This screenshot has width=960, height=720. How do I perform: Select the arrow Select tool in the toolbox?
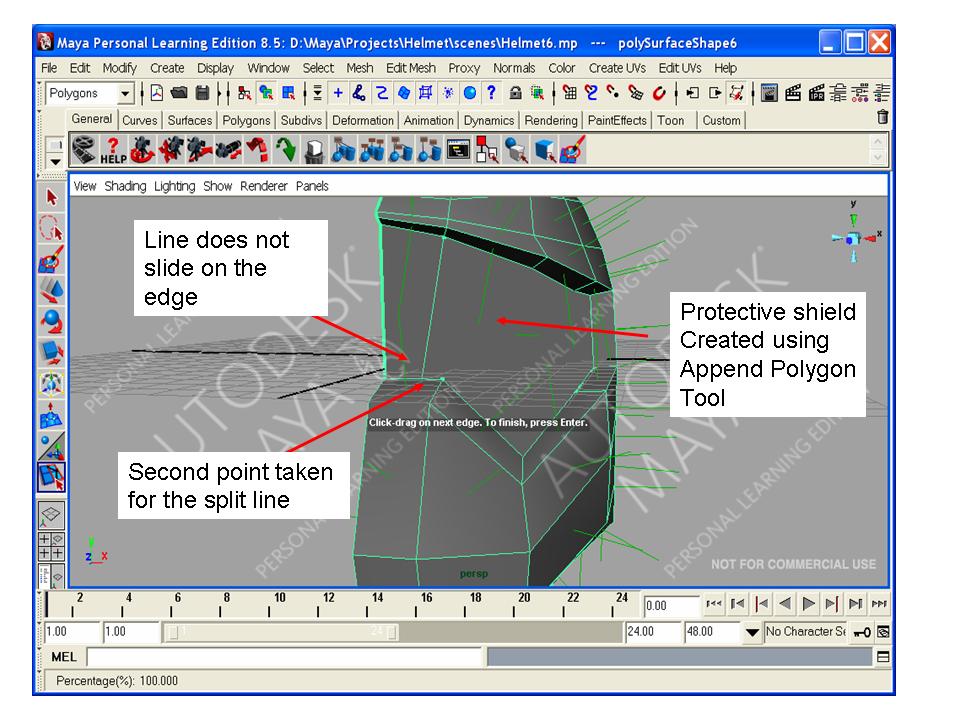click(51, 197)
